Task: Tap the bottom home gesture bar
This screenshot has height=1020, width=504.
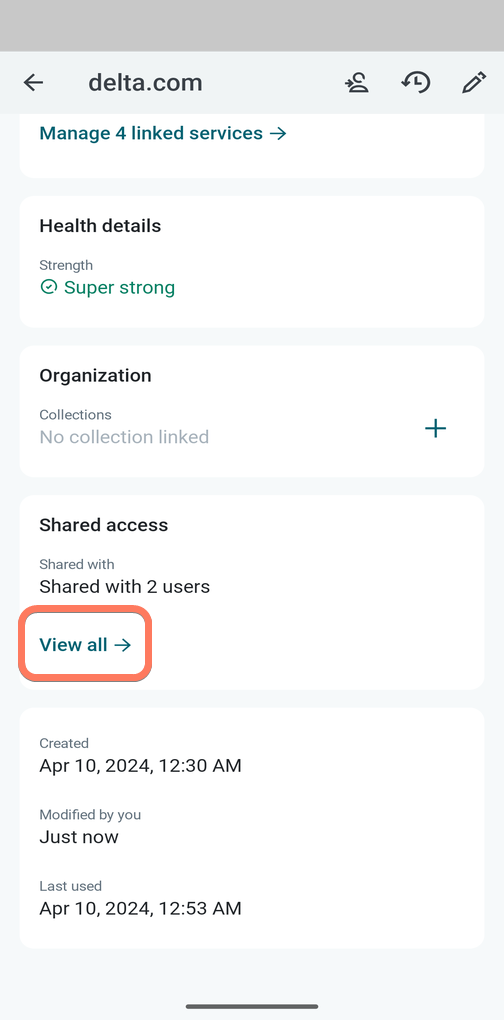Action: (252, 1006)
